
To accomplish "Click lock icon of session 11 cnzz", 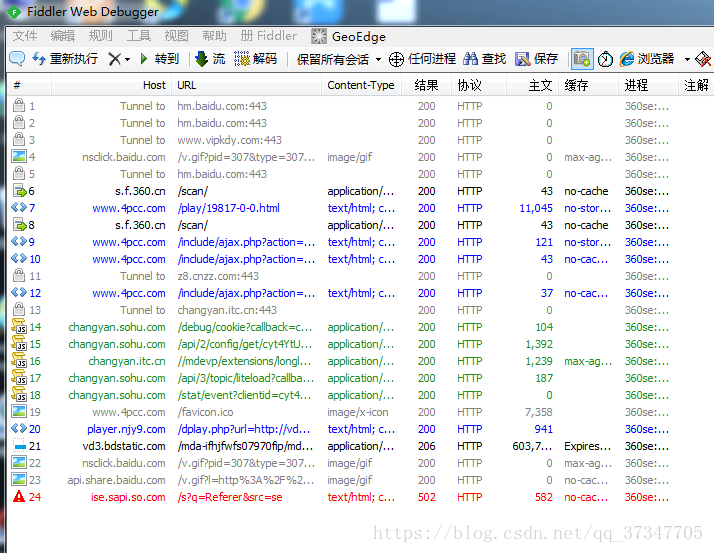I will click(x=19, y=276).
